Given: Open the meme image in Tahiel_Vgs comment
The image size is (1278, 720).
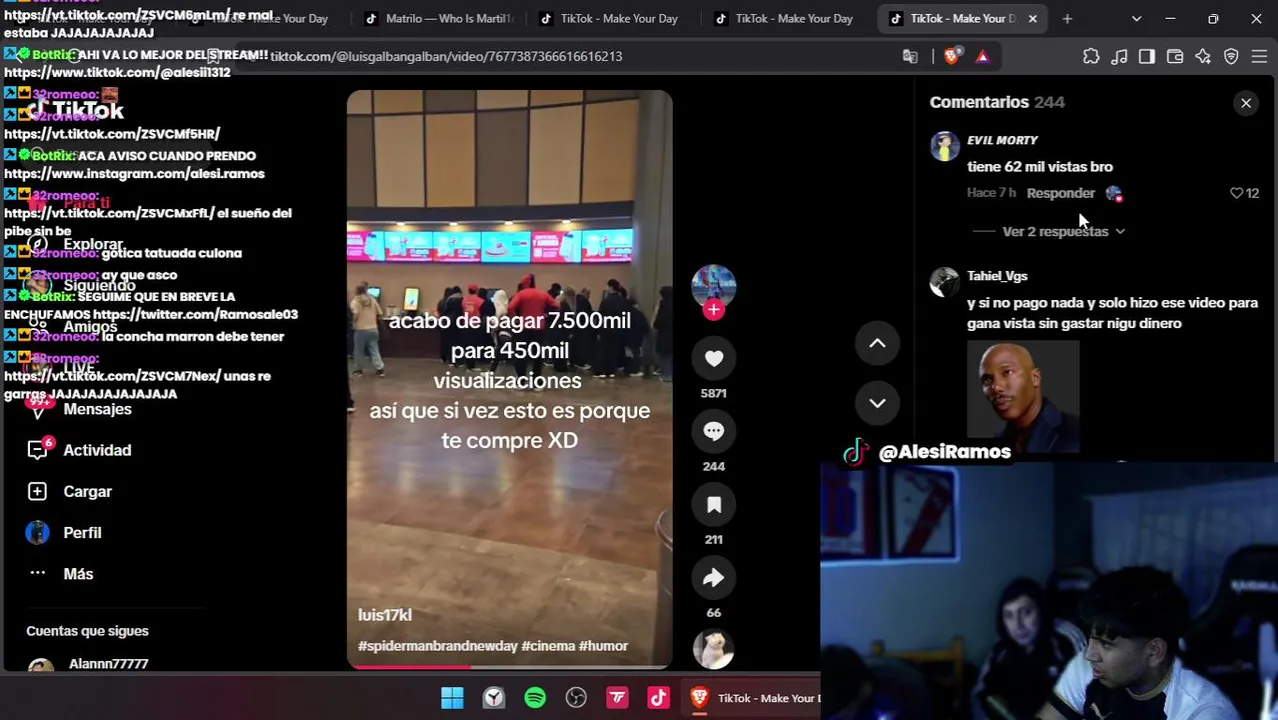Looking at the screenshot, I should click(x=1023, y=396).
